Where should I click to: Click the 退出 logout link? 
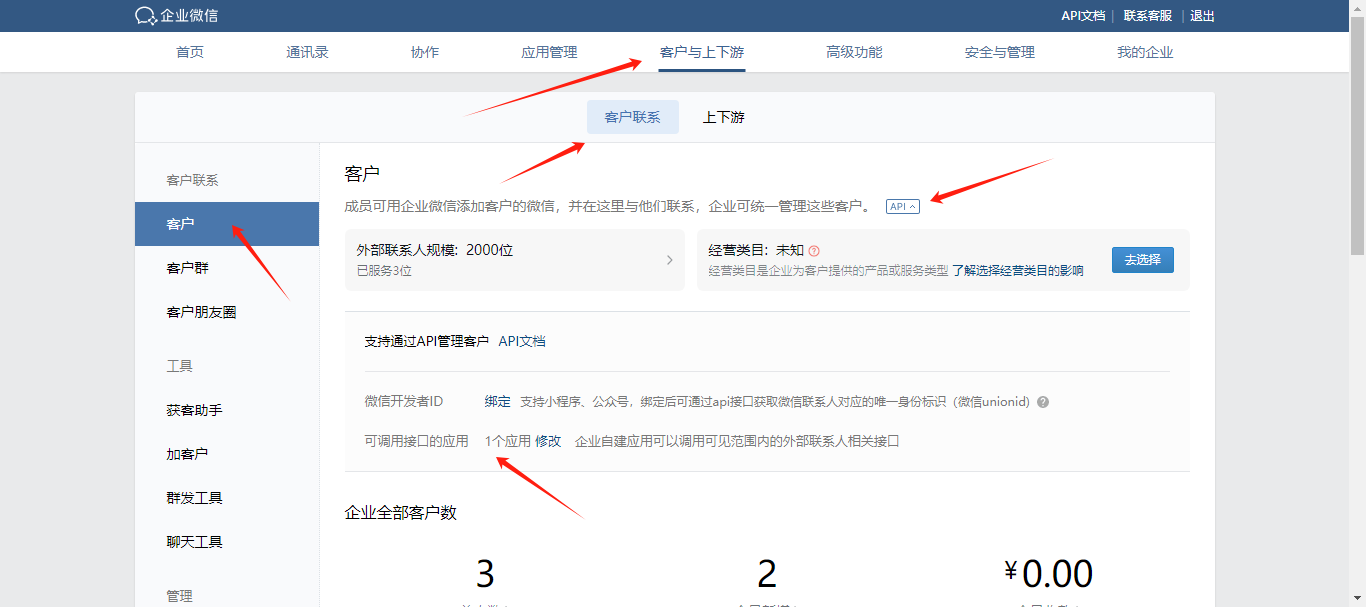pos(1202,16)
